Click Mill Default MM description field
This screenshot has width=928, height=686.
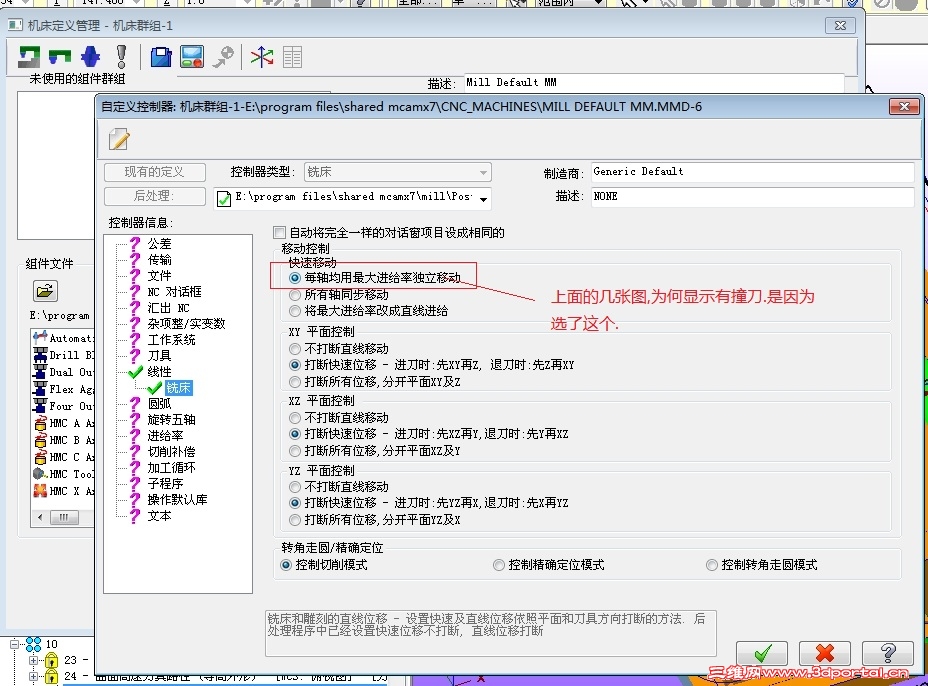[x=654, y=83]
